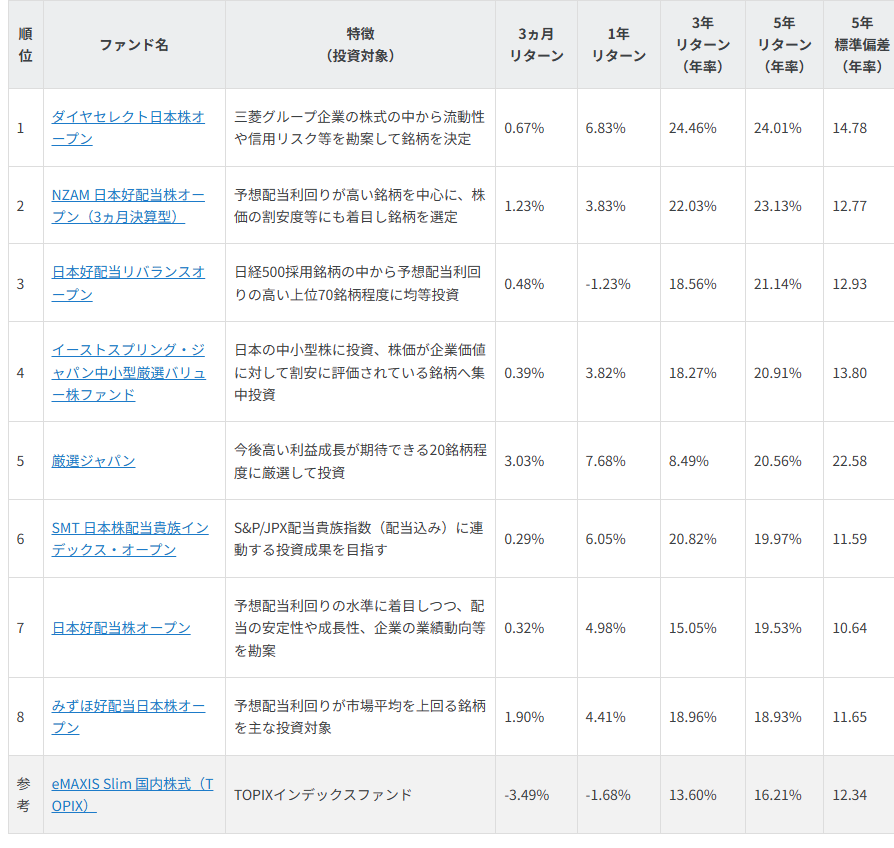The image size is (894, 848).
Task: Click the 3年リターン（年率） column header
Action: (x=703, y=44)
